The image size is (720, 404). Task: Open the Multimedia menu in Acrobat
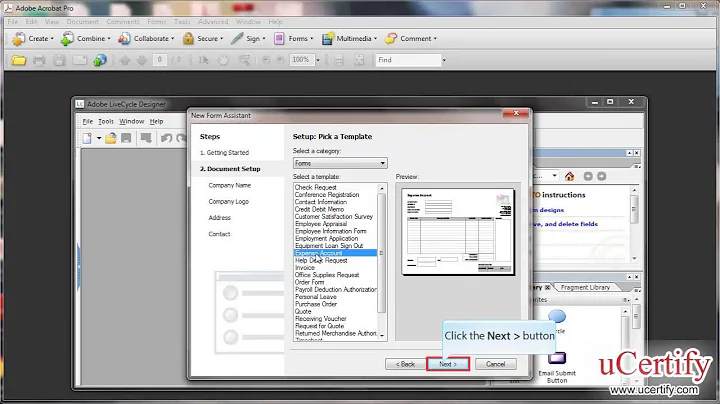click(x=349, y=39)
